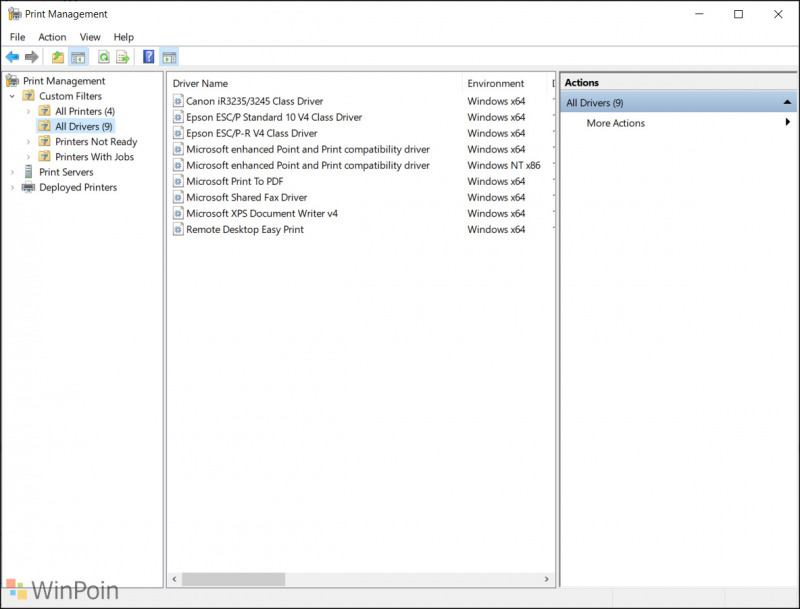The width and height of the screenshot is (800, 609).
Task: Toggle the Show/Hide Action Pane icon
Action: [x=169, y=57]
